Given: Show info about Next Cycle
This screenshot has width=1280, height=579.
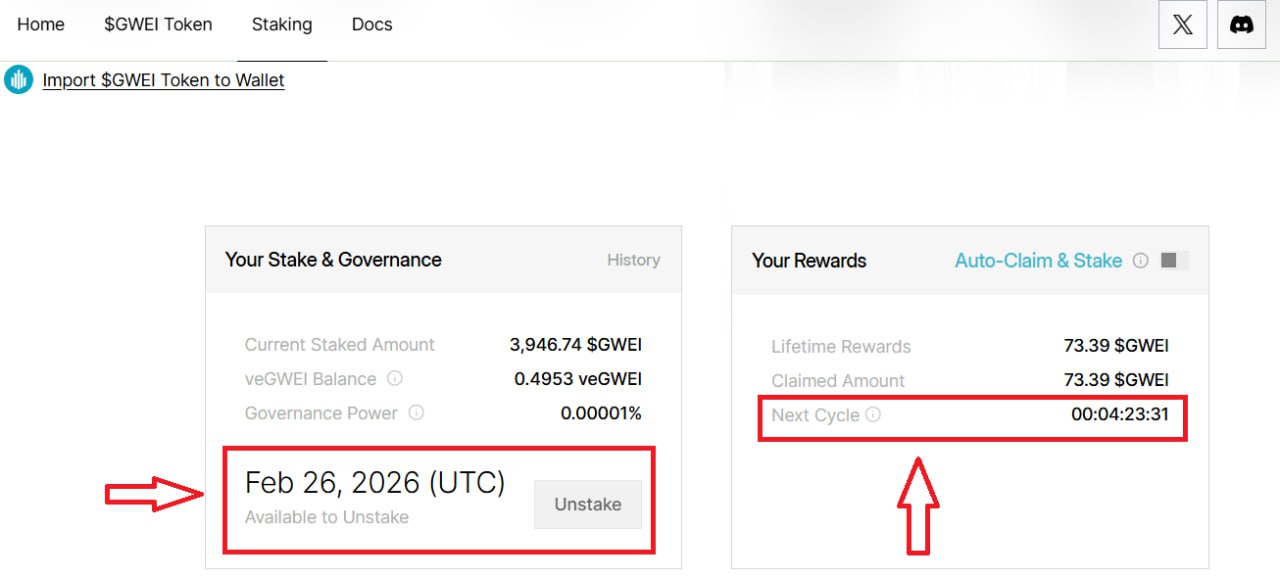Looking at the screenshot, I should tap(873, 414).
